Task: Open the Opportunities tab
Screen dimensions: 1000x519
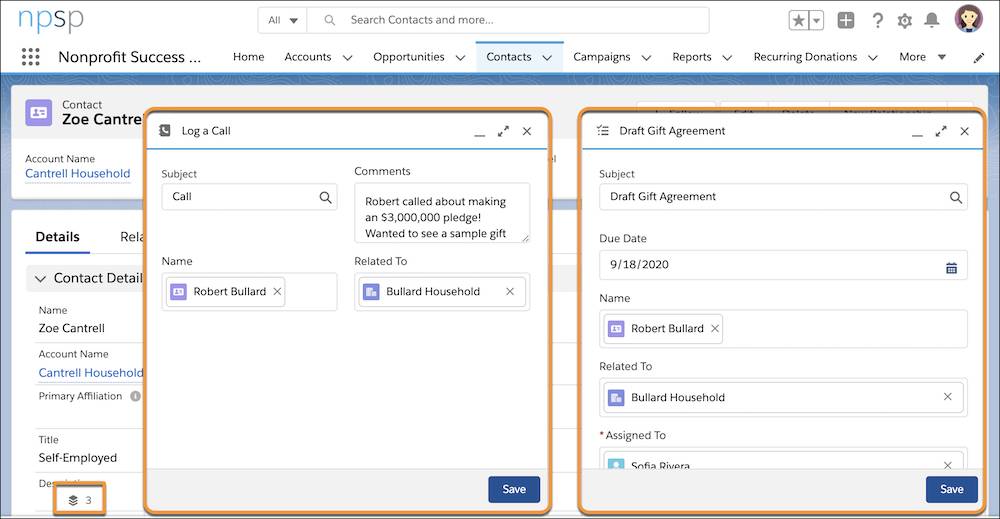Action: click(409, 57)
